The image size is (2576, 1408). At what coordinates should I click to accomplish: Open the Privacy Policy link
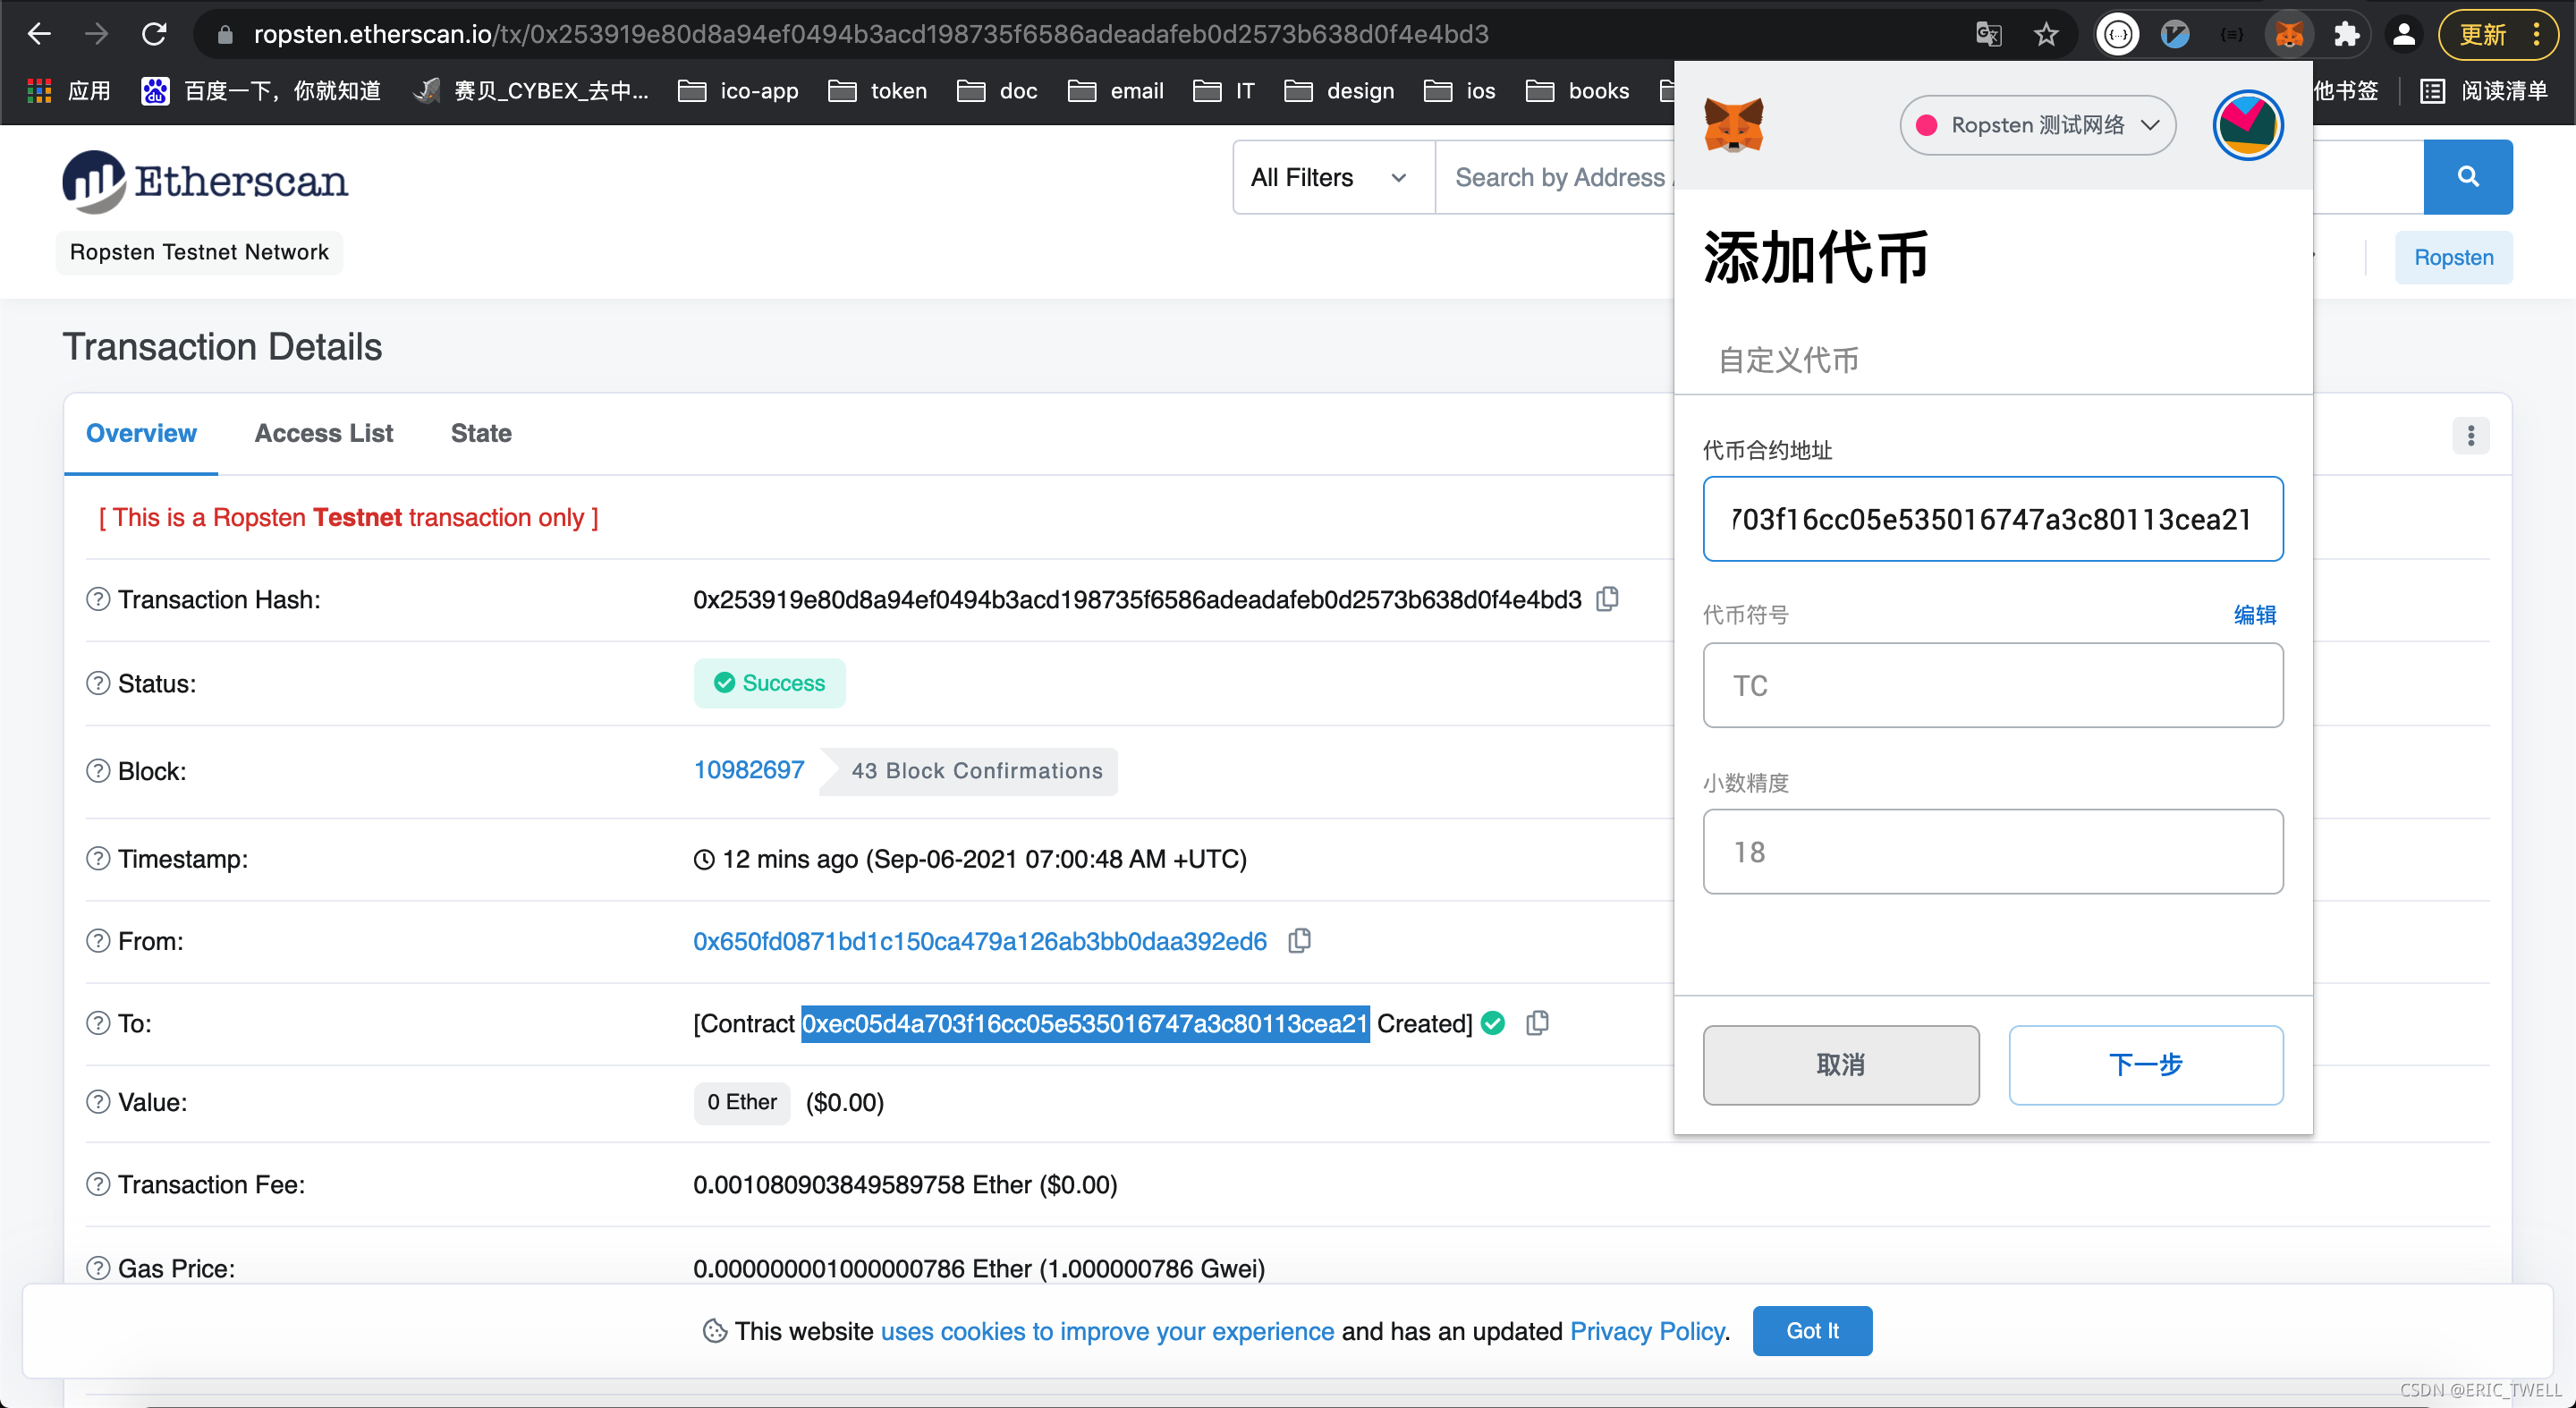point(1647,1331)
